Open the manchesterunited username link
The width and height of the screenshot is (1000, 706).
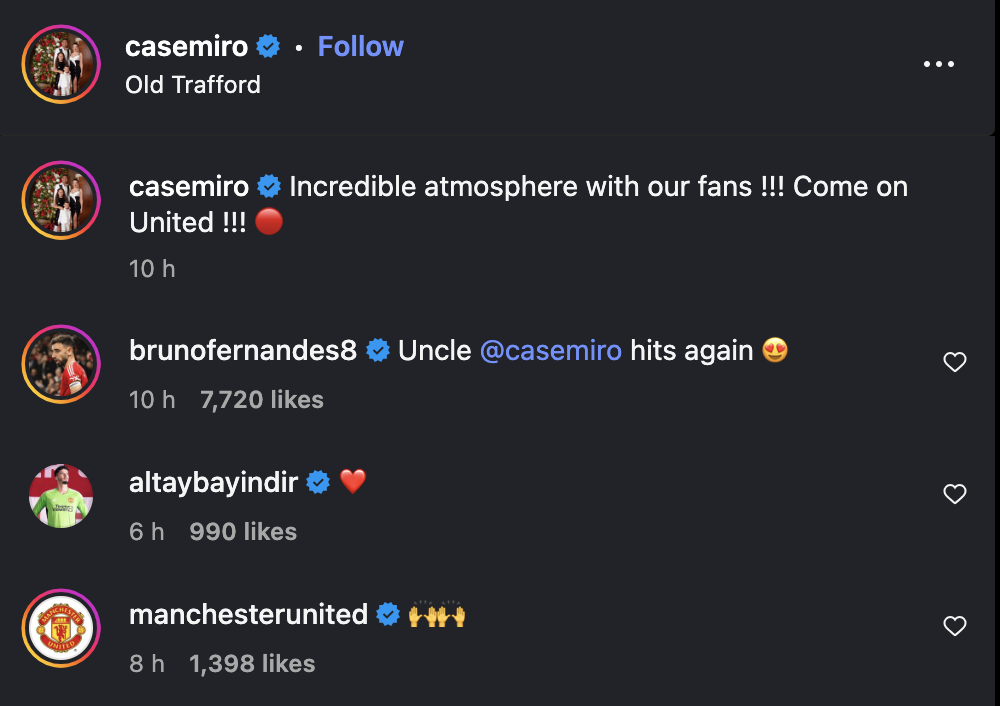pyautogui.click(x=249, y=614)
